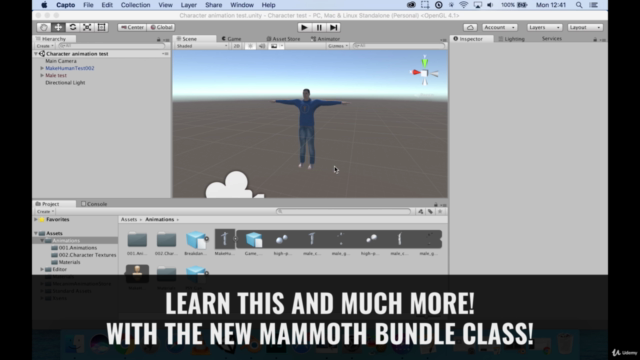Select the Rotate tool
Viewport: 640px width, 360px height.
(x=73, y=27)
